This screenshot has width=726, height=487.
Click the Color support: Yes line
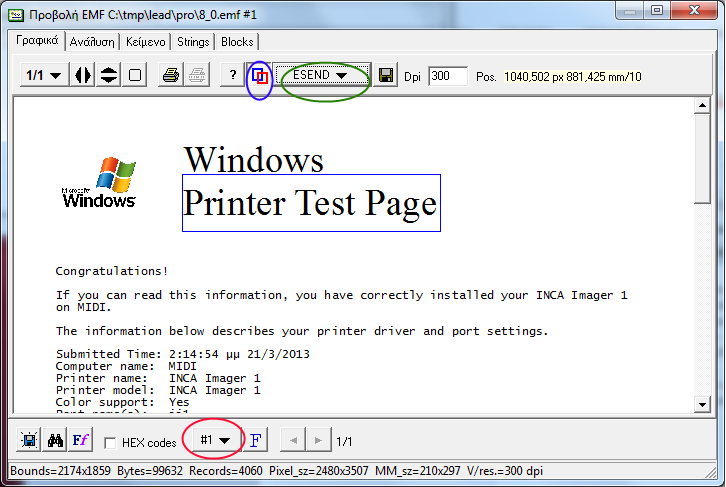pos(122,402)
